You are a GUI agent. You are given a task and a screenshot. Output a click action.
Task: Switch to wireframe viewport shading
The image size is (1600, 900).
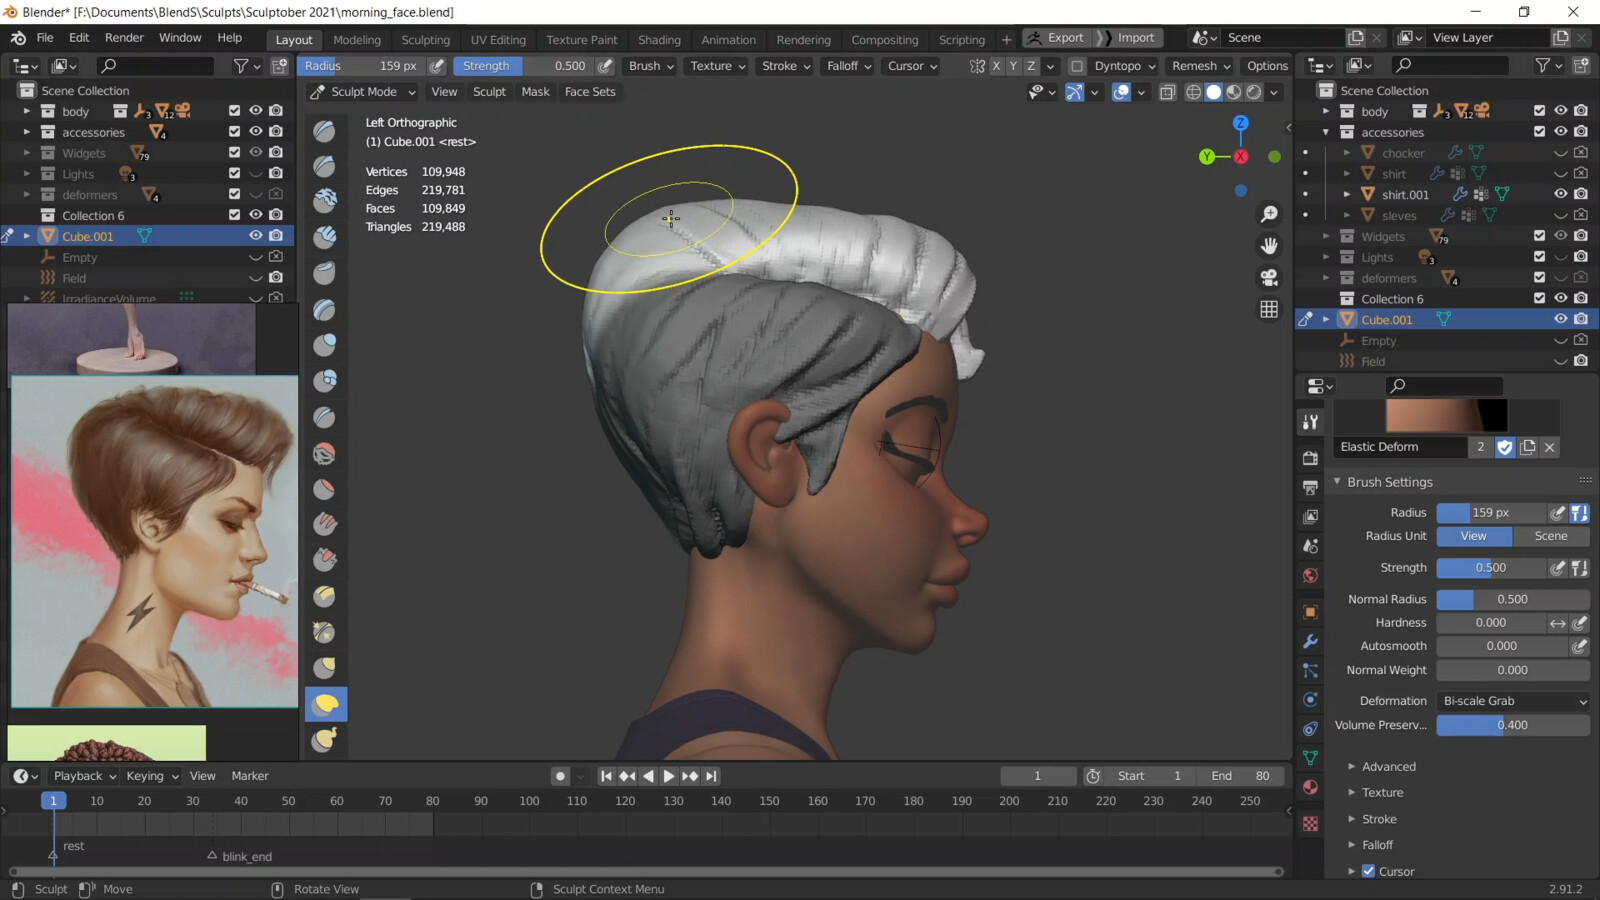(x=1193, y=92)
